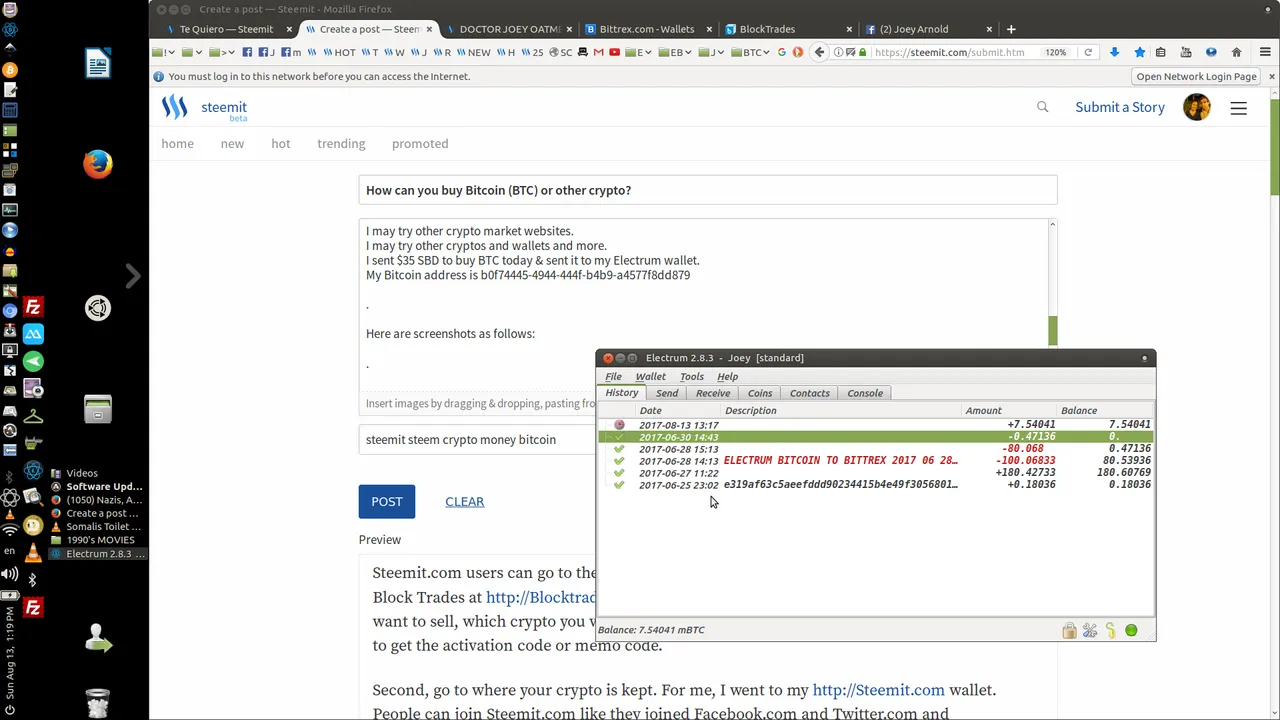Open the Firefox desktop icon

[98, 164]
